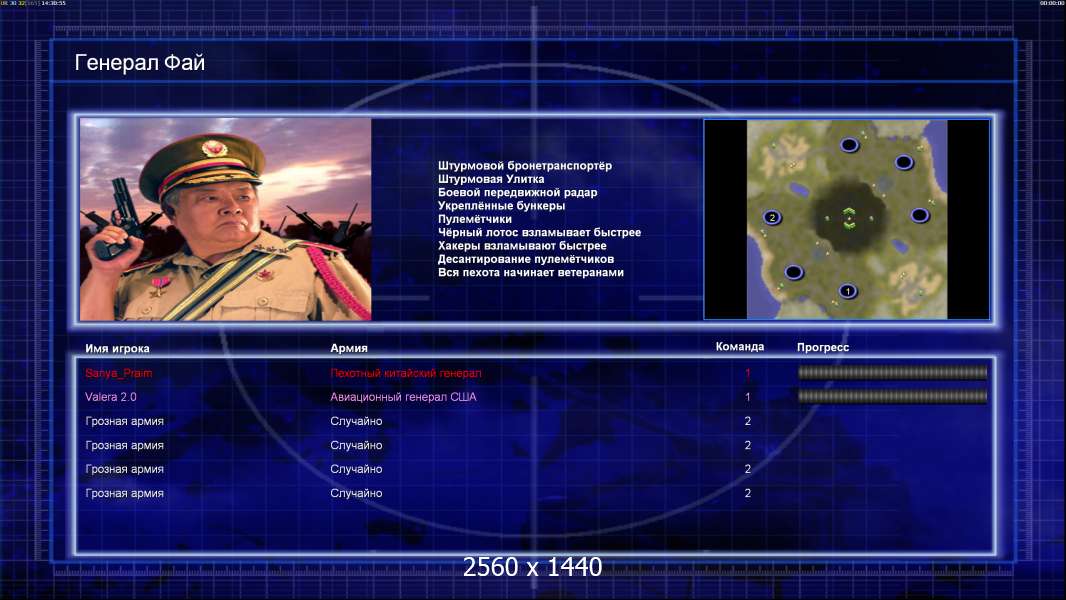The height and width of the screenshot is (600, 1066).
Task: Click the "Пулемётчики" line
Action: (x=475, y=219)
